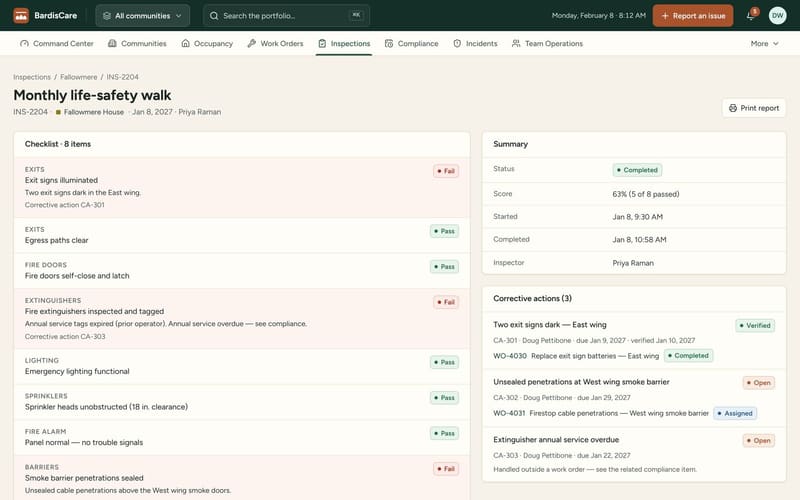Image resolution: width=800 pixels, height=500 pixels.
Task: Click the Work Orders wrench icon
Action: pyautogui.click(x=252, y=43)
